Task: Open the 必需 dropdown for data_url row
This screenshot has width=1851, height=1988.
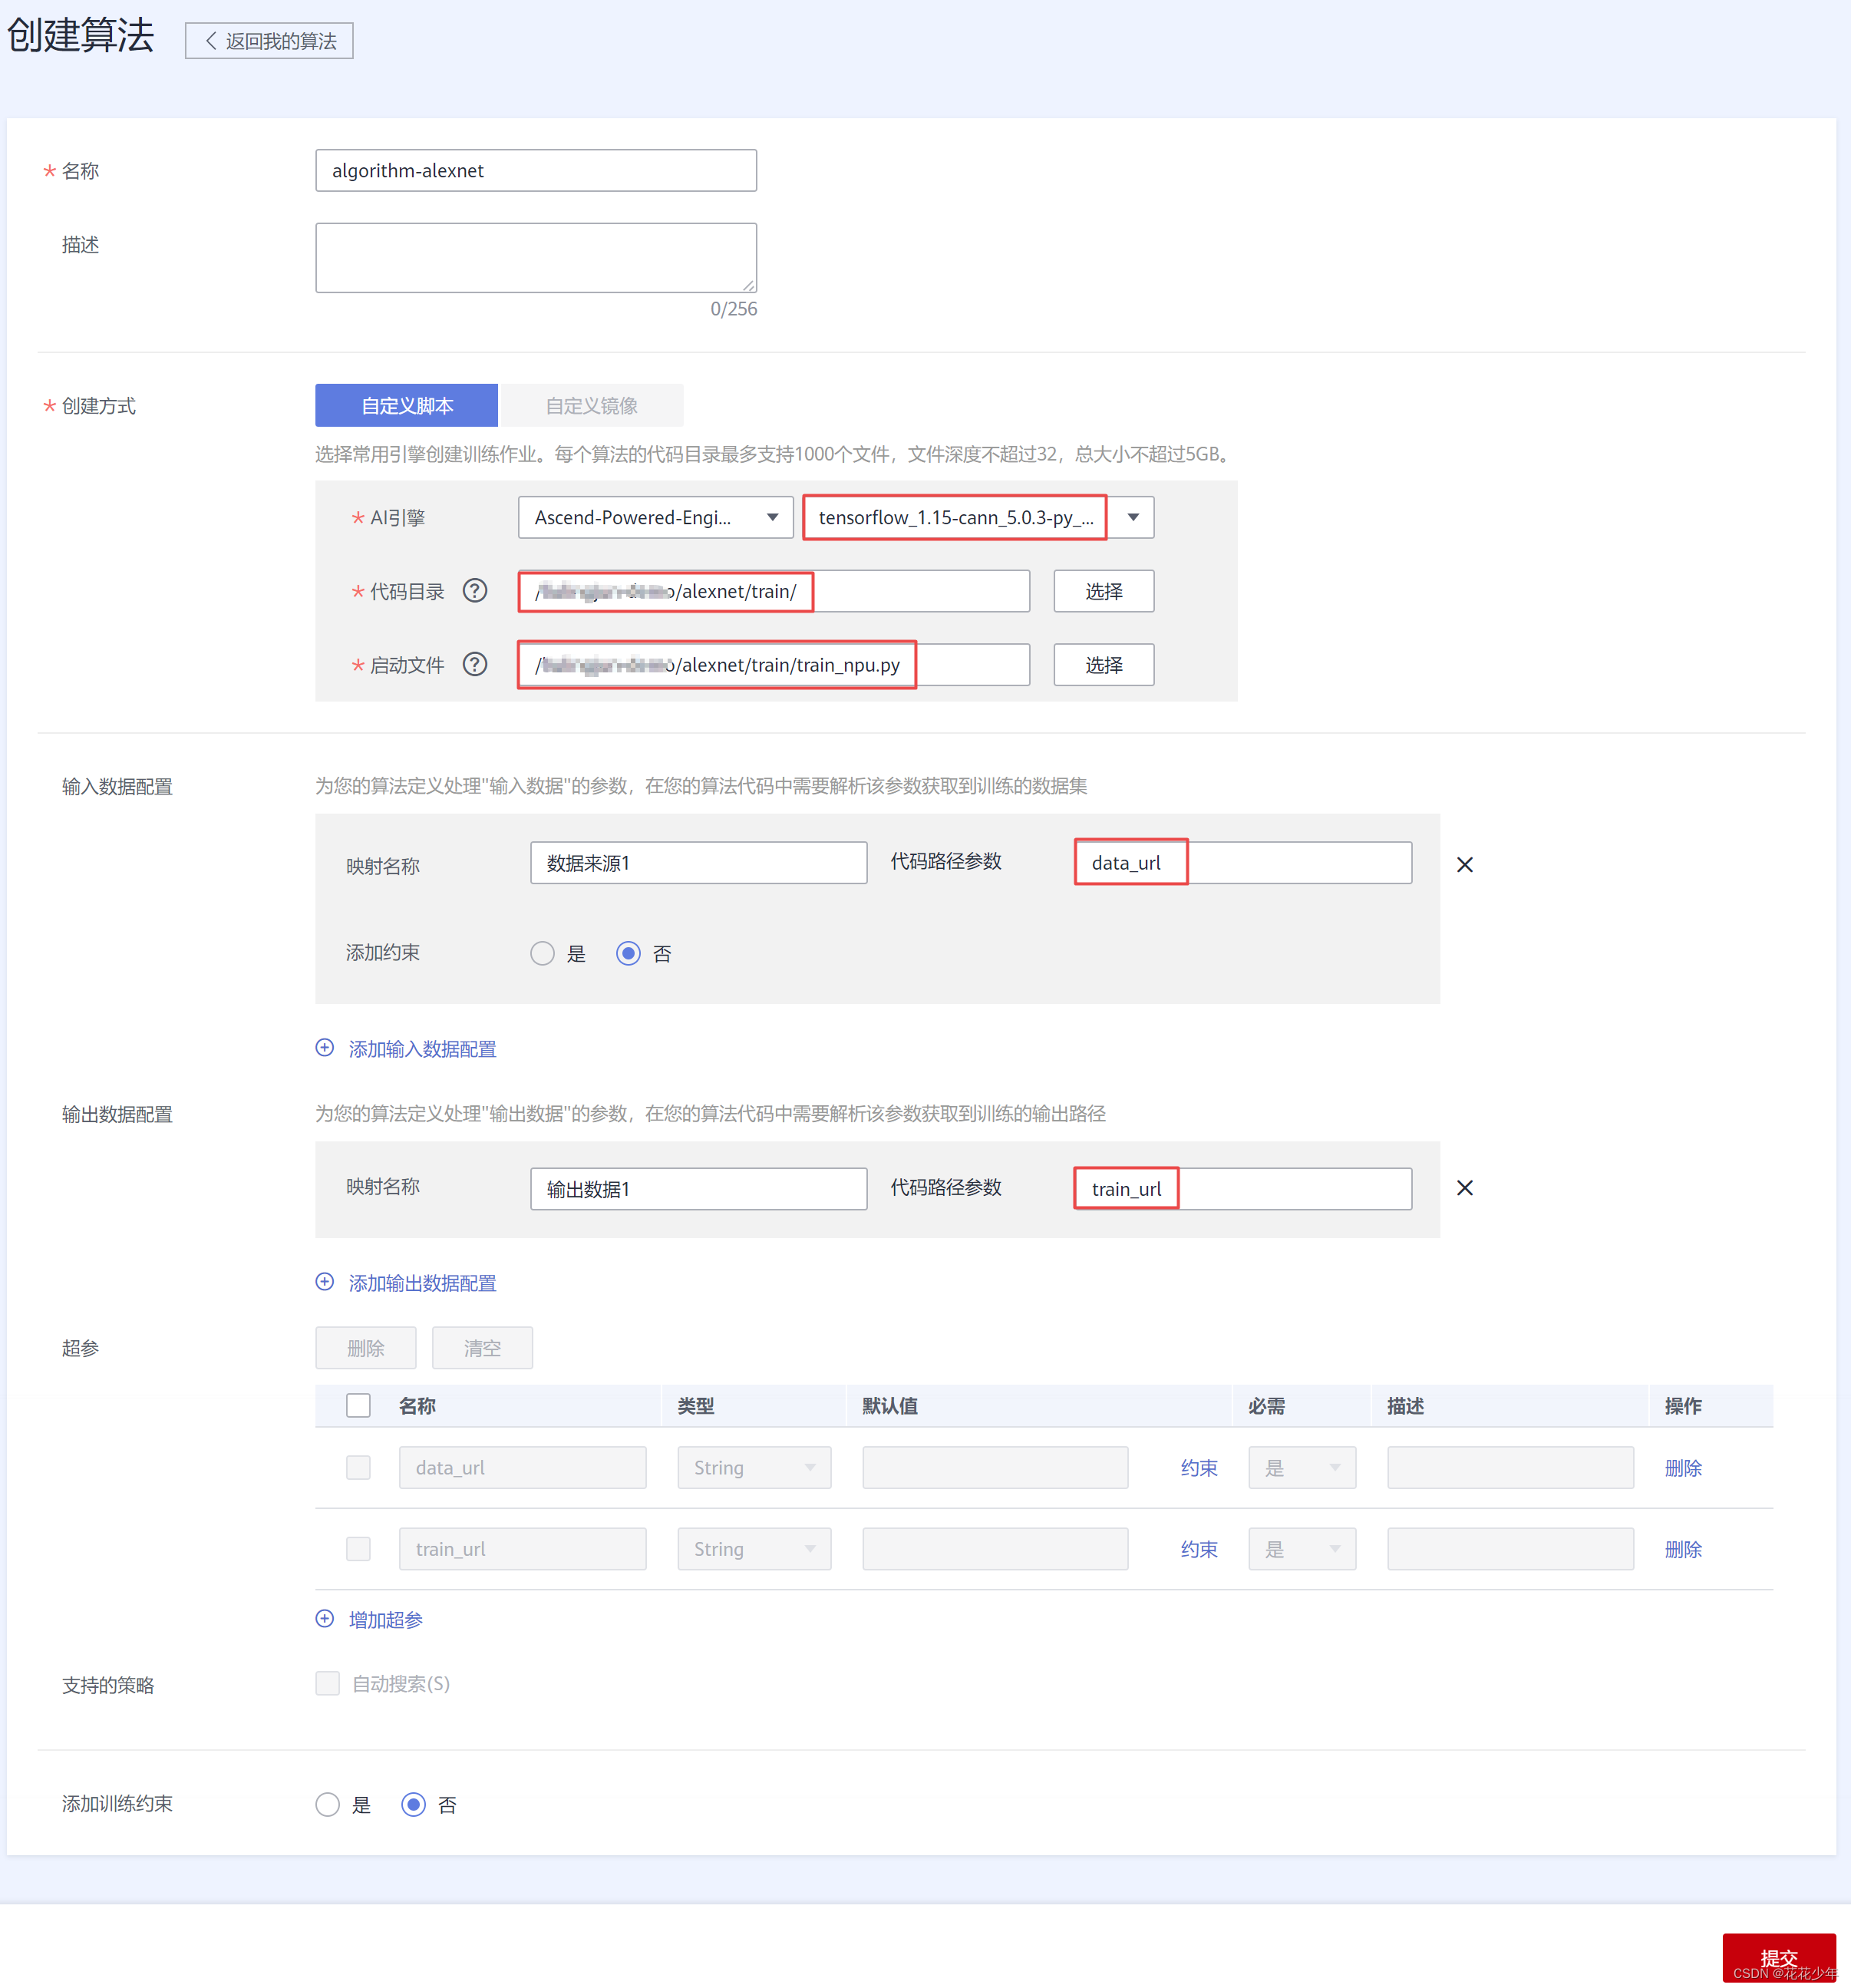Action: point(1302,1468)
